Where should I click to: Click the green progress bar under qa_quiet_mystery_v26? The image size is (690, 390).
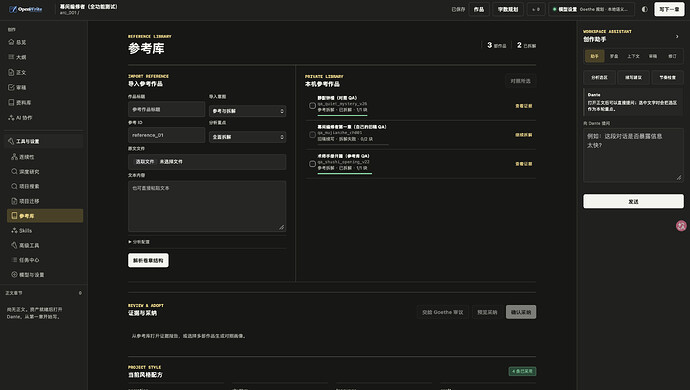342,115
